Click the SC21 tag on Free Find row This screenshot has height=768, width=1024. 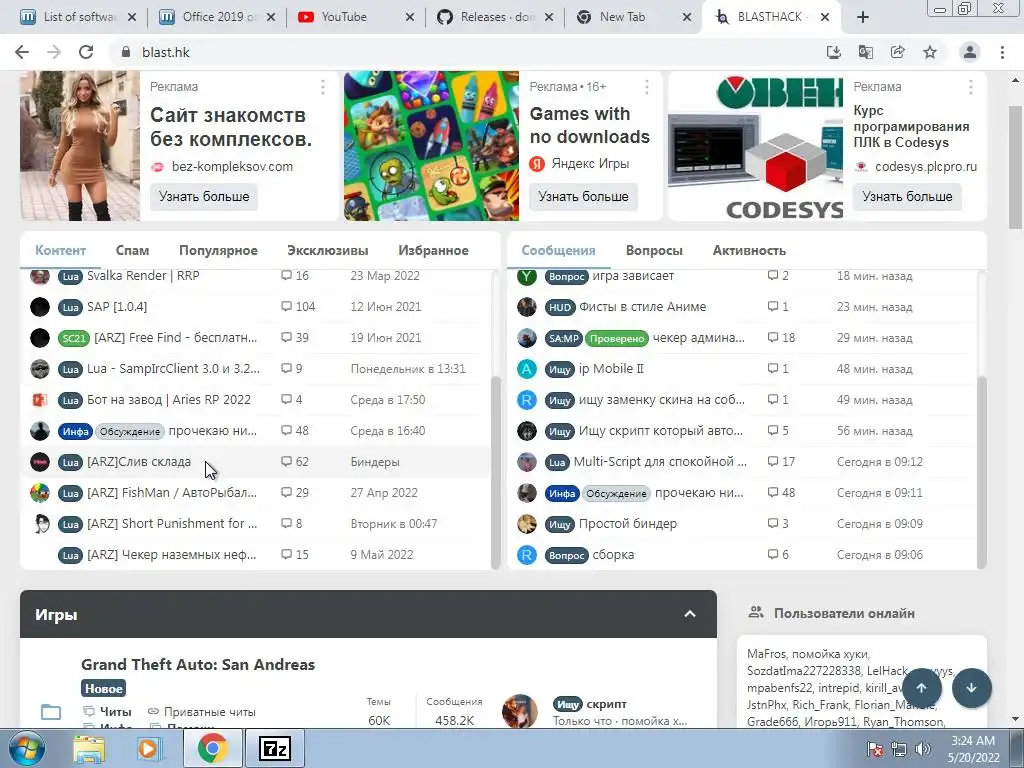[74, 338]
